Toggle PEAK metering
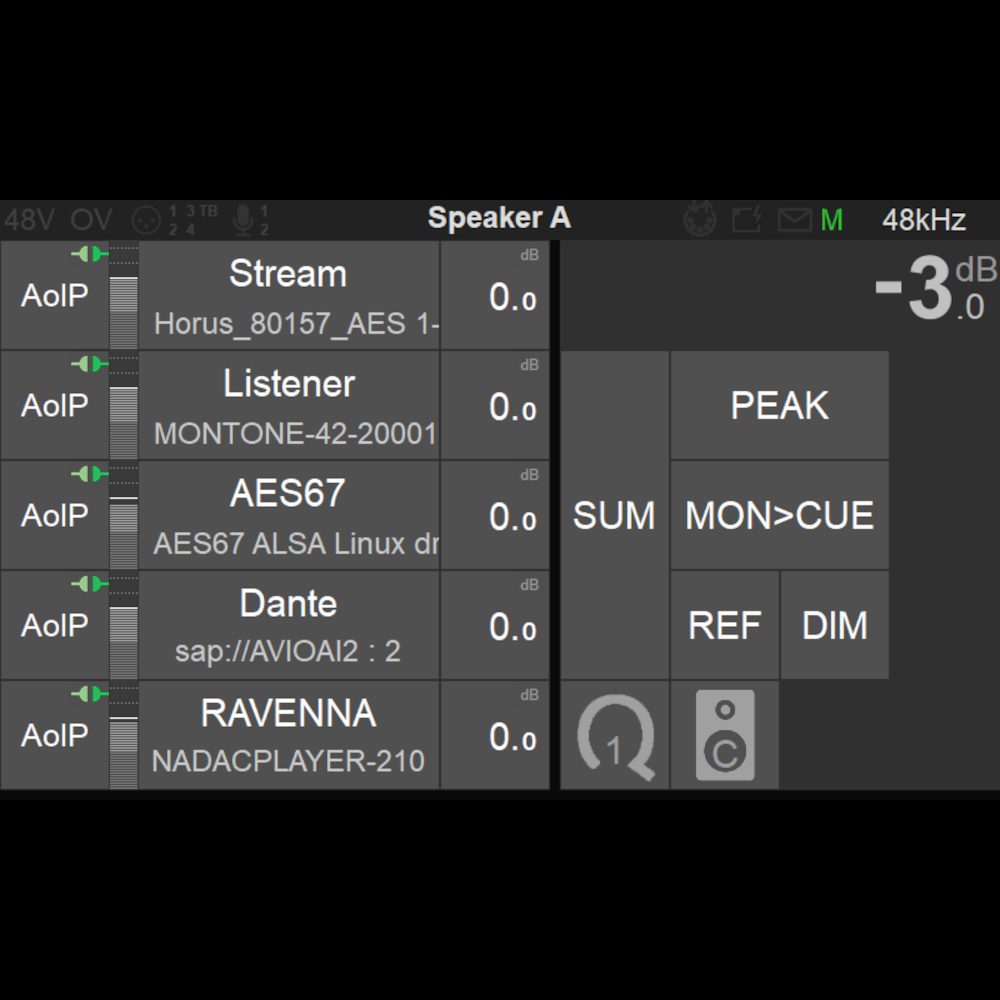Image resolution: width=1000 pixels, height=1000 pixels. point(779,405)
